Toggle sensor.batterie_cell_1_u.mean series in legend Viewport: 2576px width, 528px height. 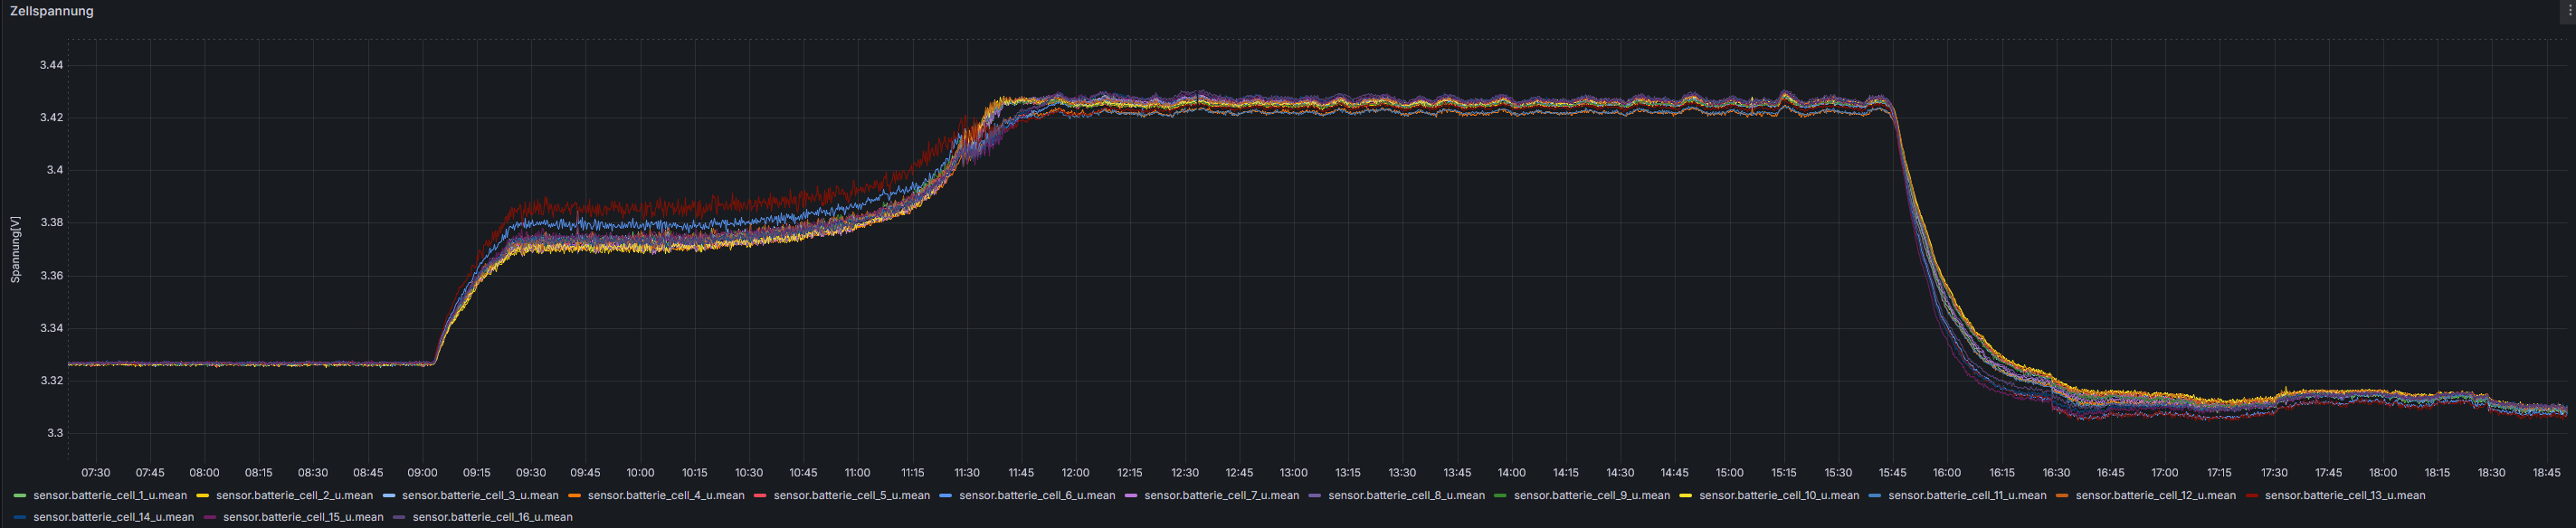(109, 495)
